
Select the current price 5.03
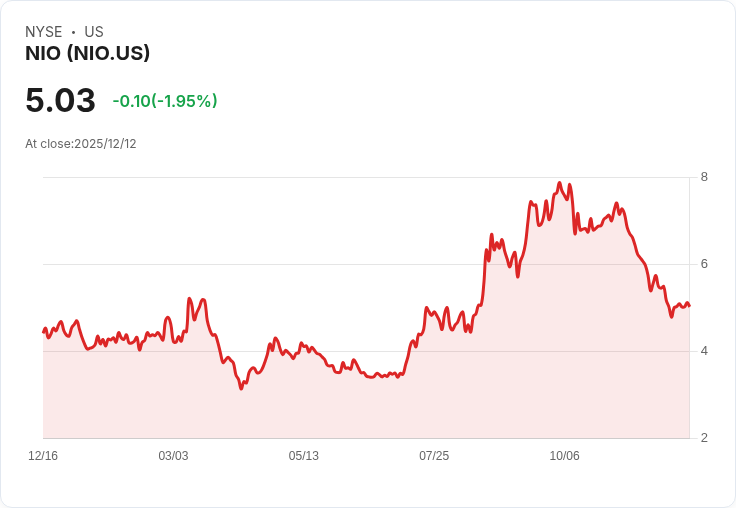(x=61, y=100)
